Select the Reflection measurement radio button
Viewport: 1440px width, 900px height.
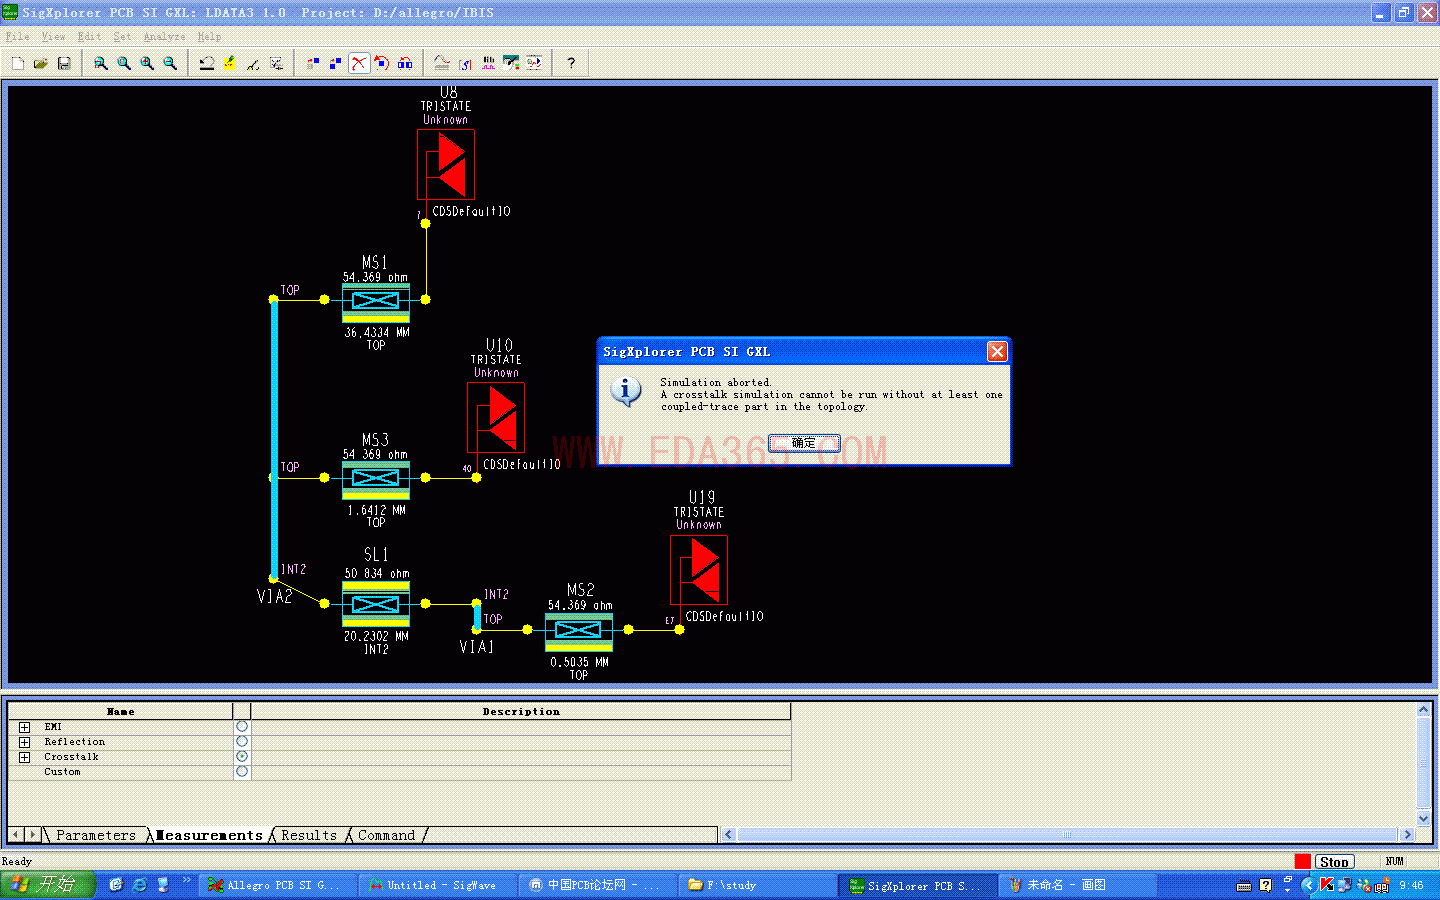[242, 742]
